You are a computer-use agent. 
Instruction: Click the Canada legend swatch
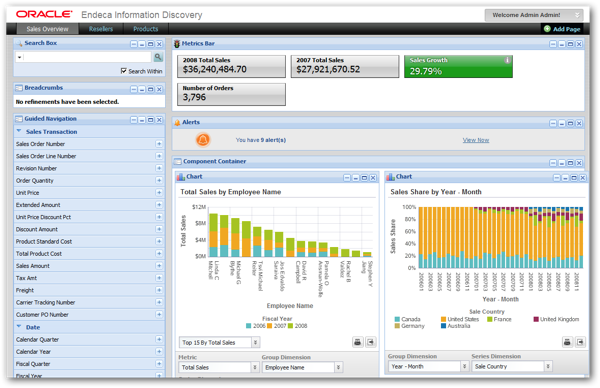tap(397, 319)
